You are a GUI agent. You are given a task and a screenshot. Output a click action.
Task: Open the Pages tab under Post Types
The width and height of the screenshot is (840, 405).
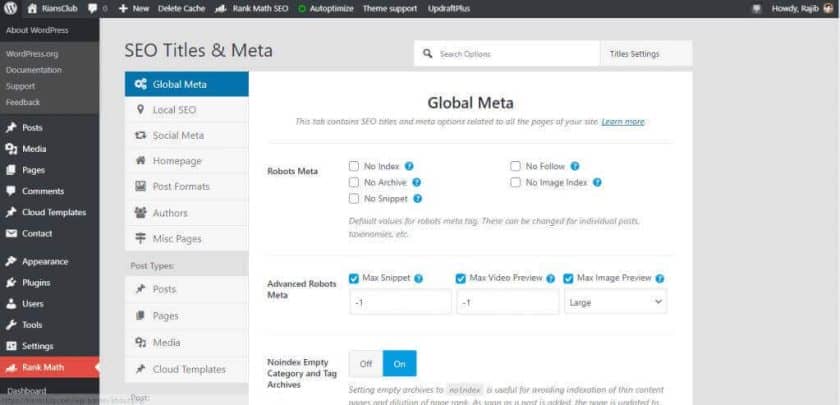coord(186,316)
